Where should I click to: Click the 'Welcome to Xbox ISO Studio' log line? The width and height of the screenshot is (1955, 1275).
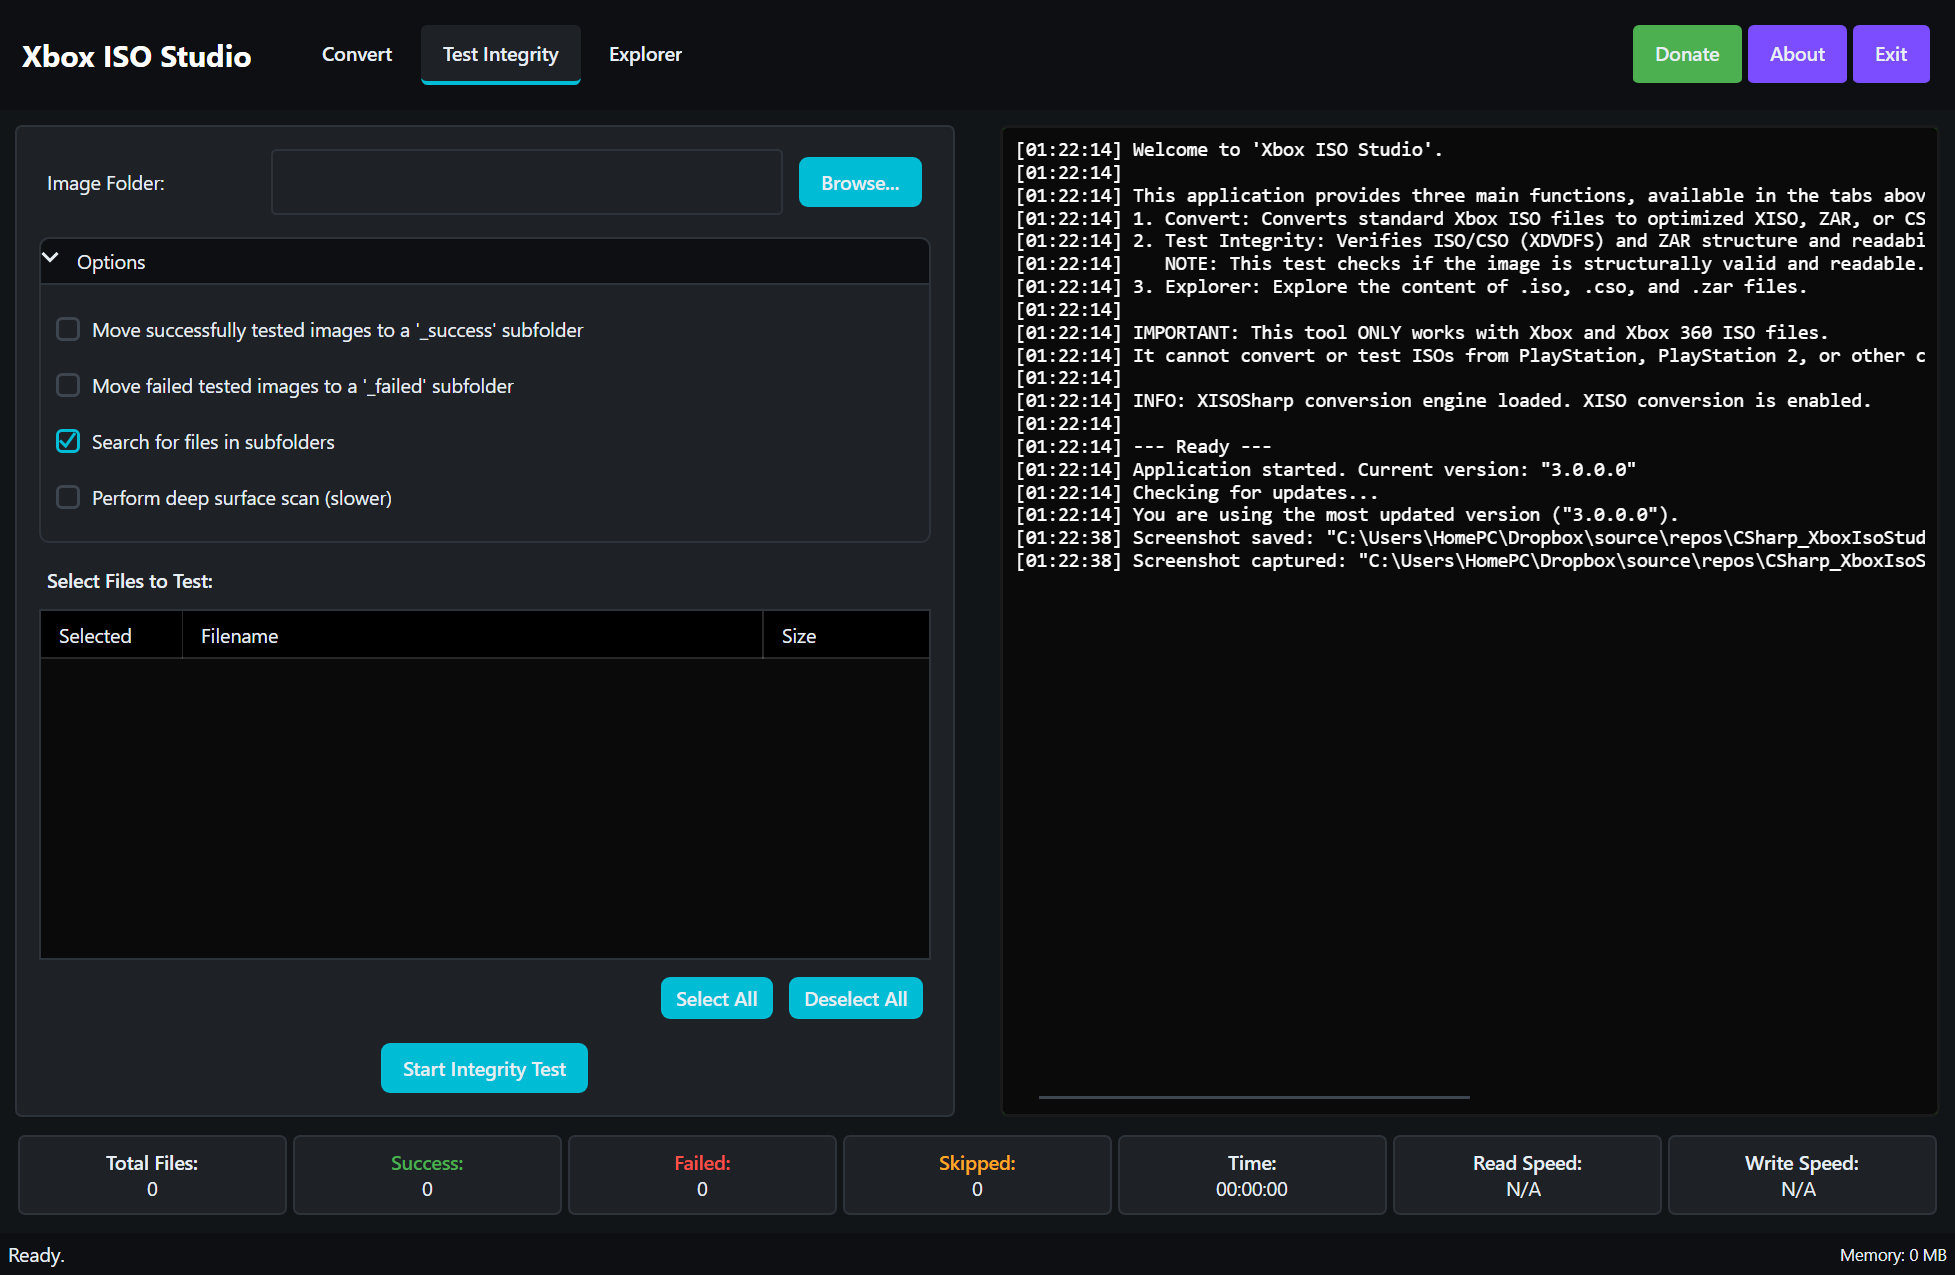coord(1229,150)
